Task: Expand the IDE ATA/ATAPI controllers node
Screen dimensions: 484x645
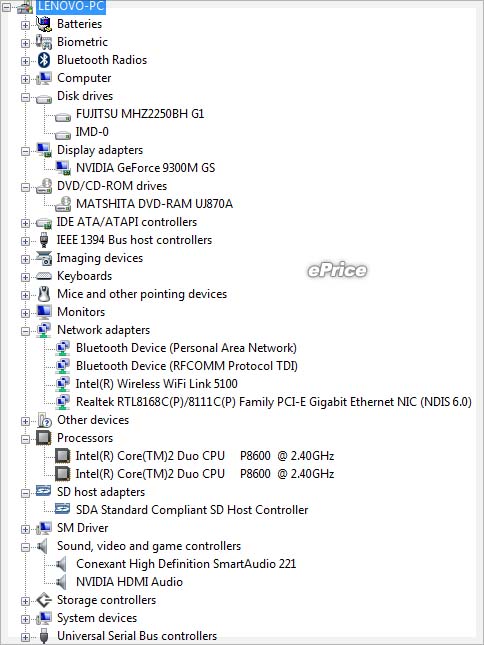Action: click(25, 223)
